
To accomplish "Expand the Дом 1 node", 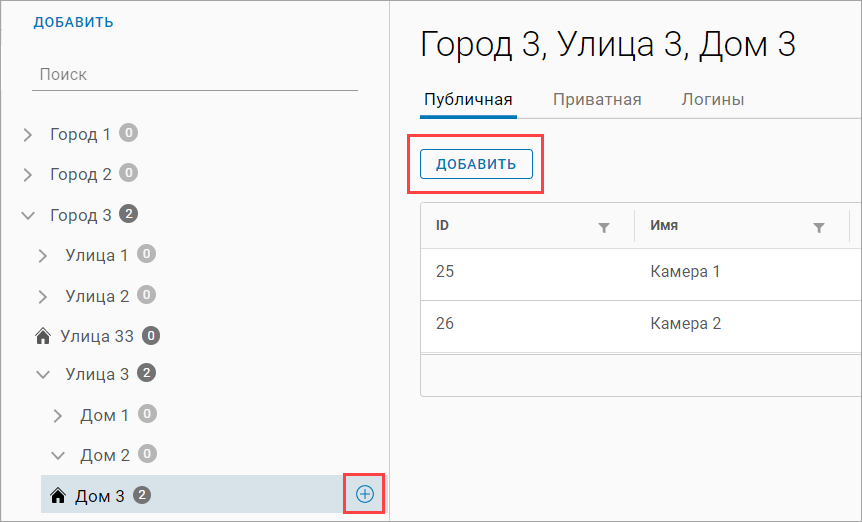I will pyautogui.click(x=58, y=415).
